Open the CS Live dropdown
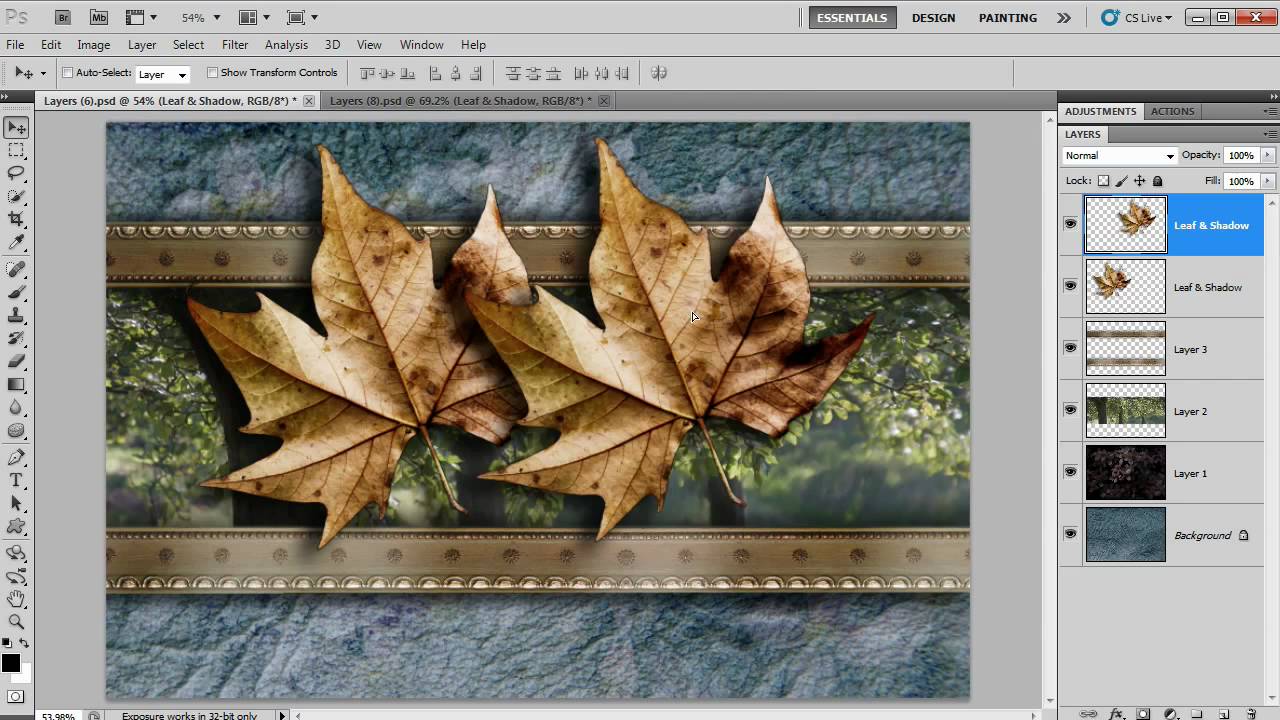 point(1137,17)
